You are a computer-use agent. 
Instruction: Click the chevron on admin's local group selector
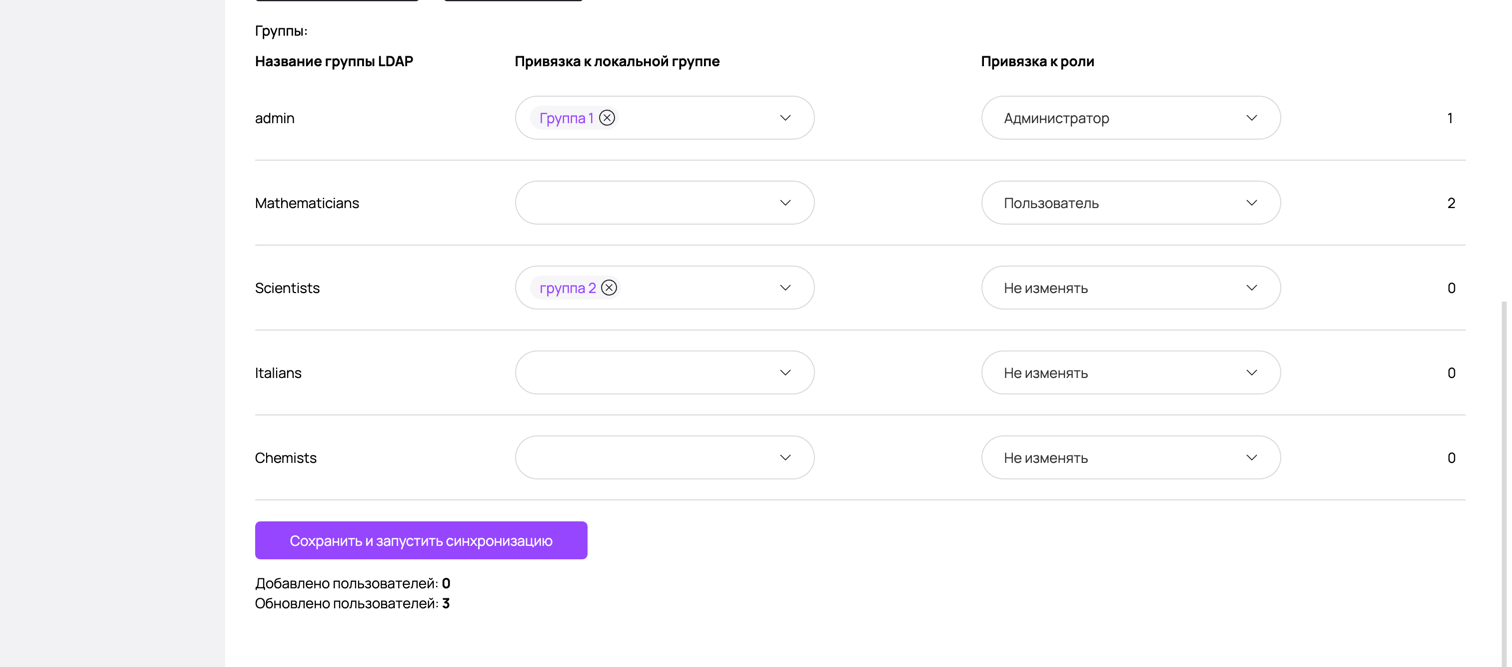(x=786, y=117)
